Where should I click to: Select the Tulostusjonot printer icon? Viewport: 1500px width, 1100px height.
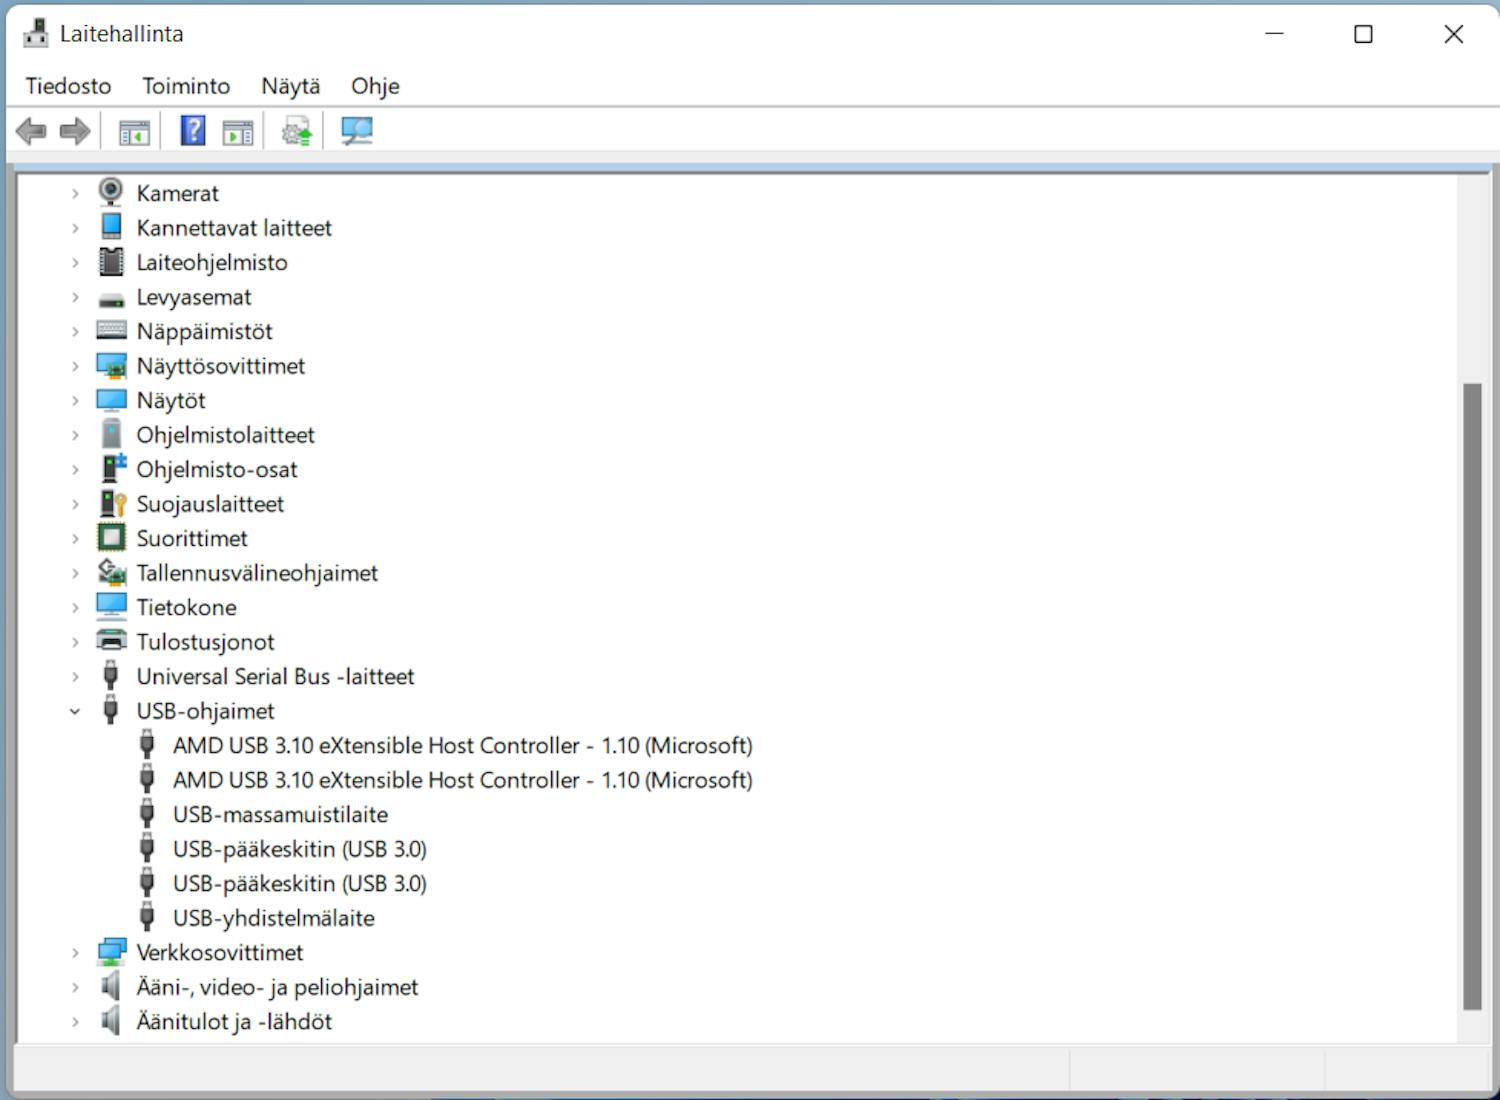pos(111,641)
